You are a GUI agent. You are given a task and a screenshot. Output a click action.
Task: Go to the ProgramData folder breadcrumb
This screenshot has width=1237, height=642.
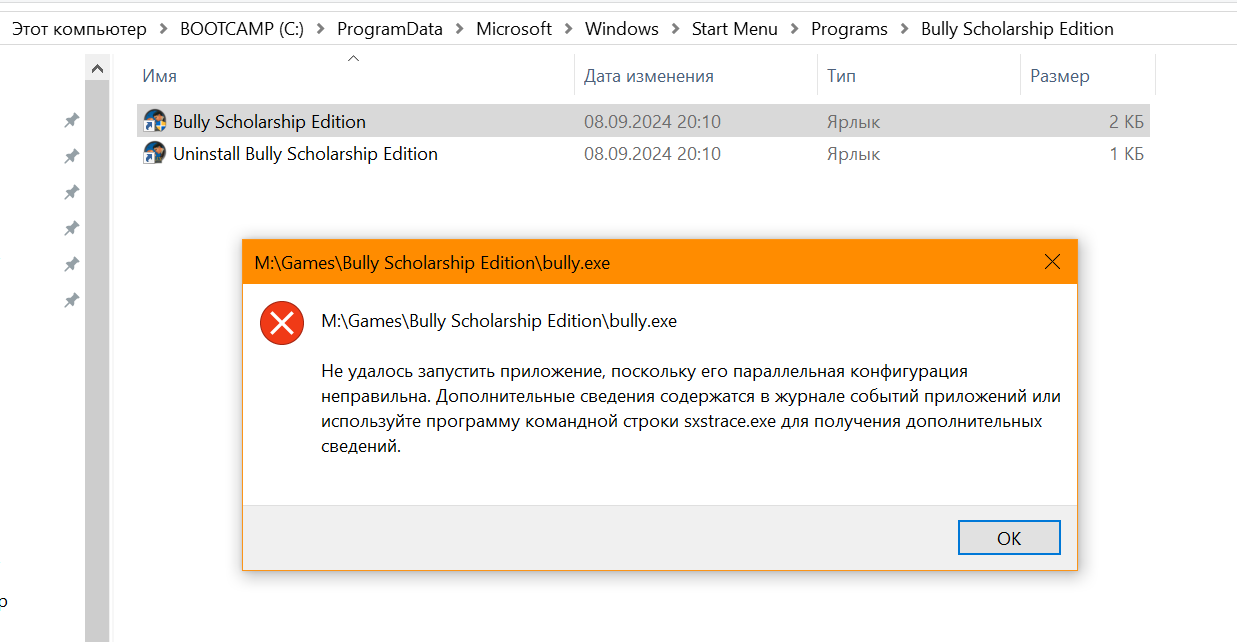tap(390, 29)
